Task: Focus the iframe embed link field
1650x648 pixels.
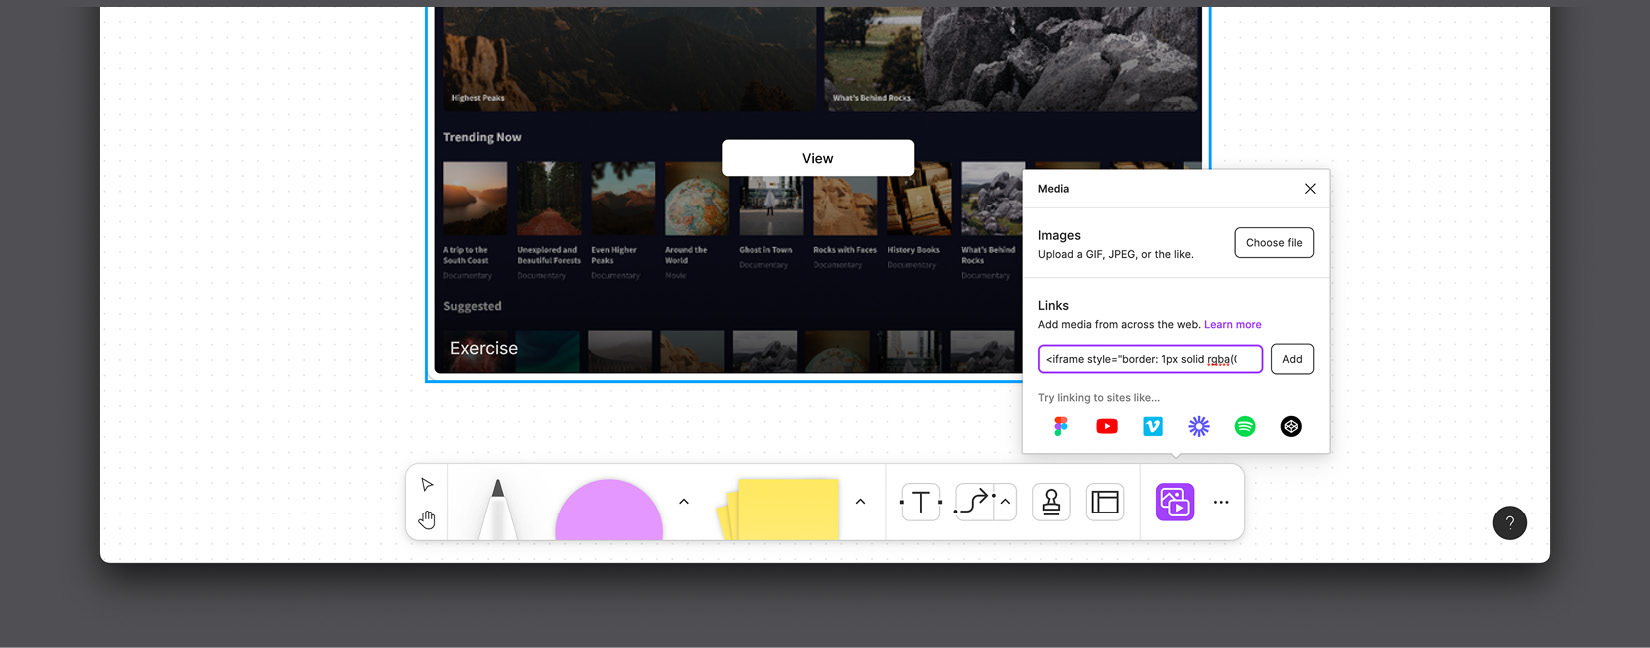Action: point(1150,359)
